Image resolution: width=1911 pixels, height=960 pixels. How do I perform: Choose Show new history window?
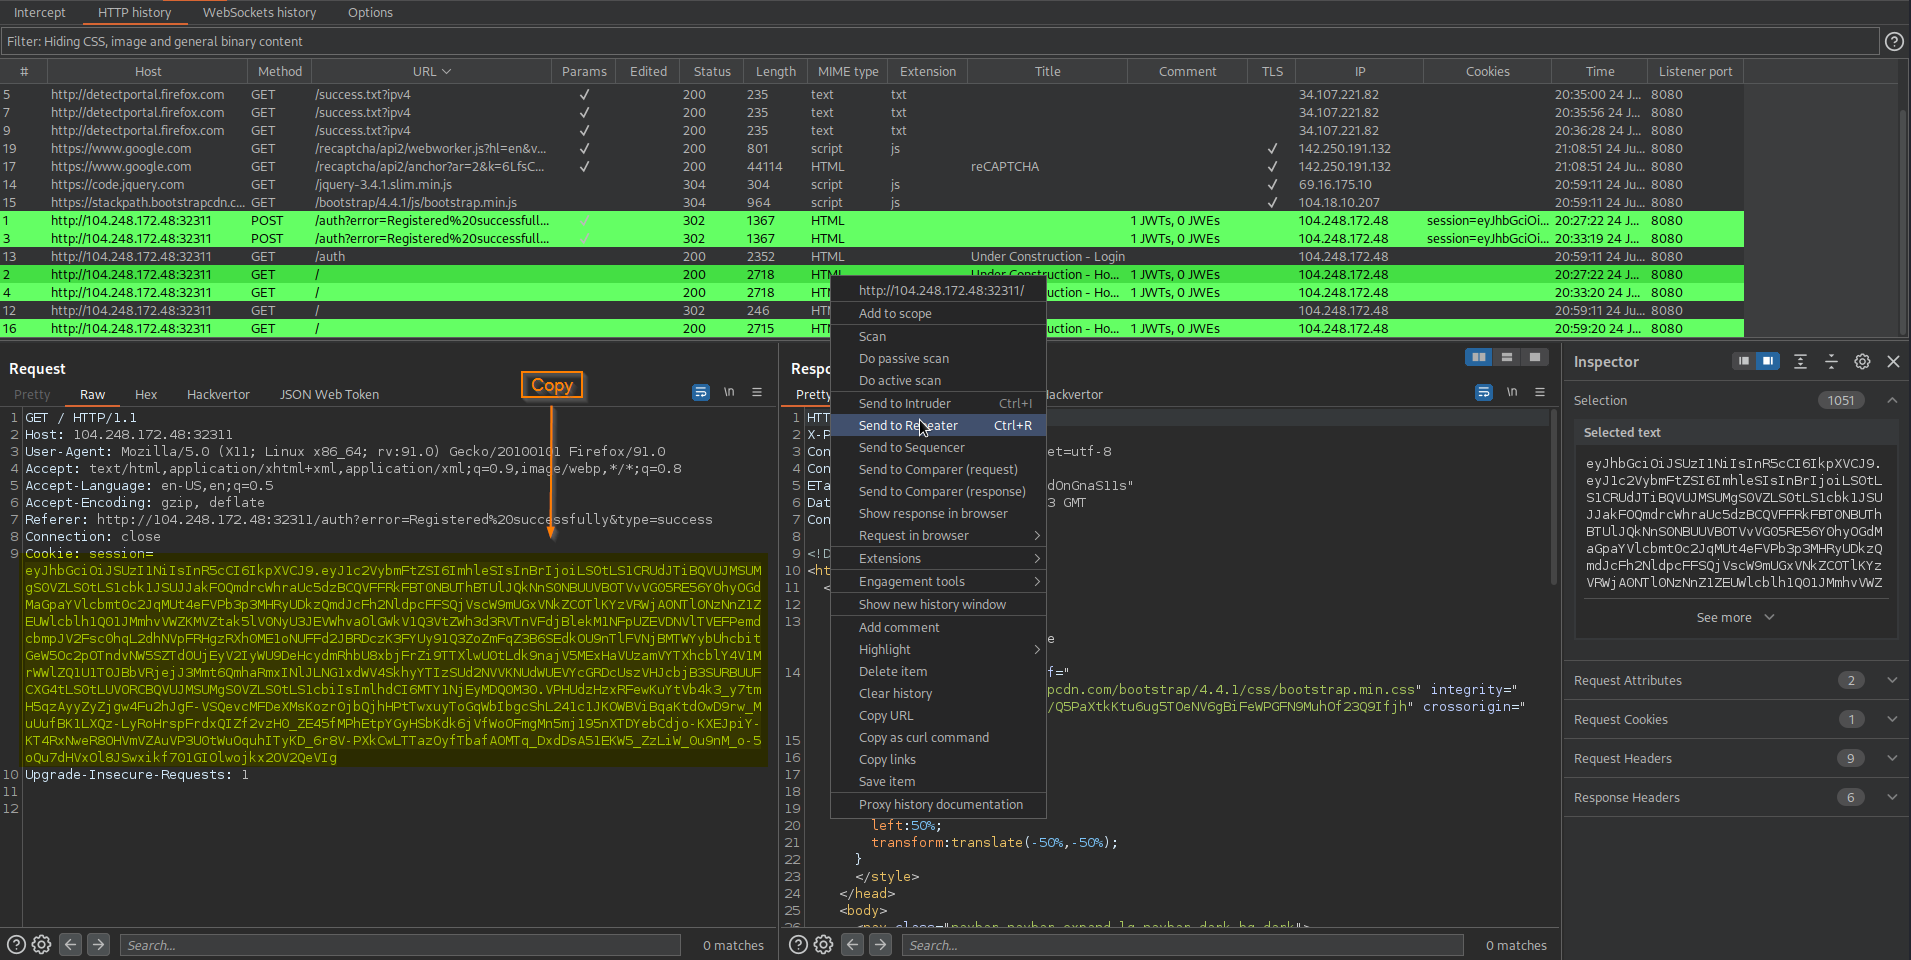(x=938, y=604)
